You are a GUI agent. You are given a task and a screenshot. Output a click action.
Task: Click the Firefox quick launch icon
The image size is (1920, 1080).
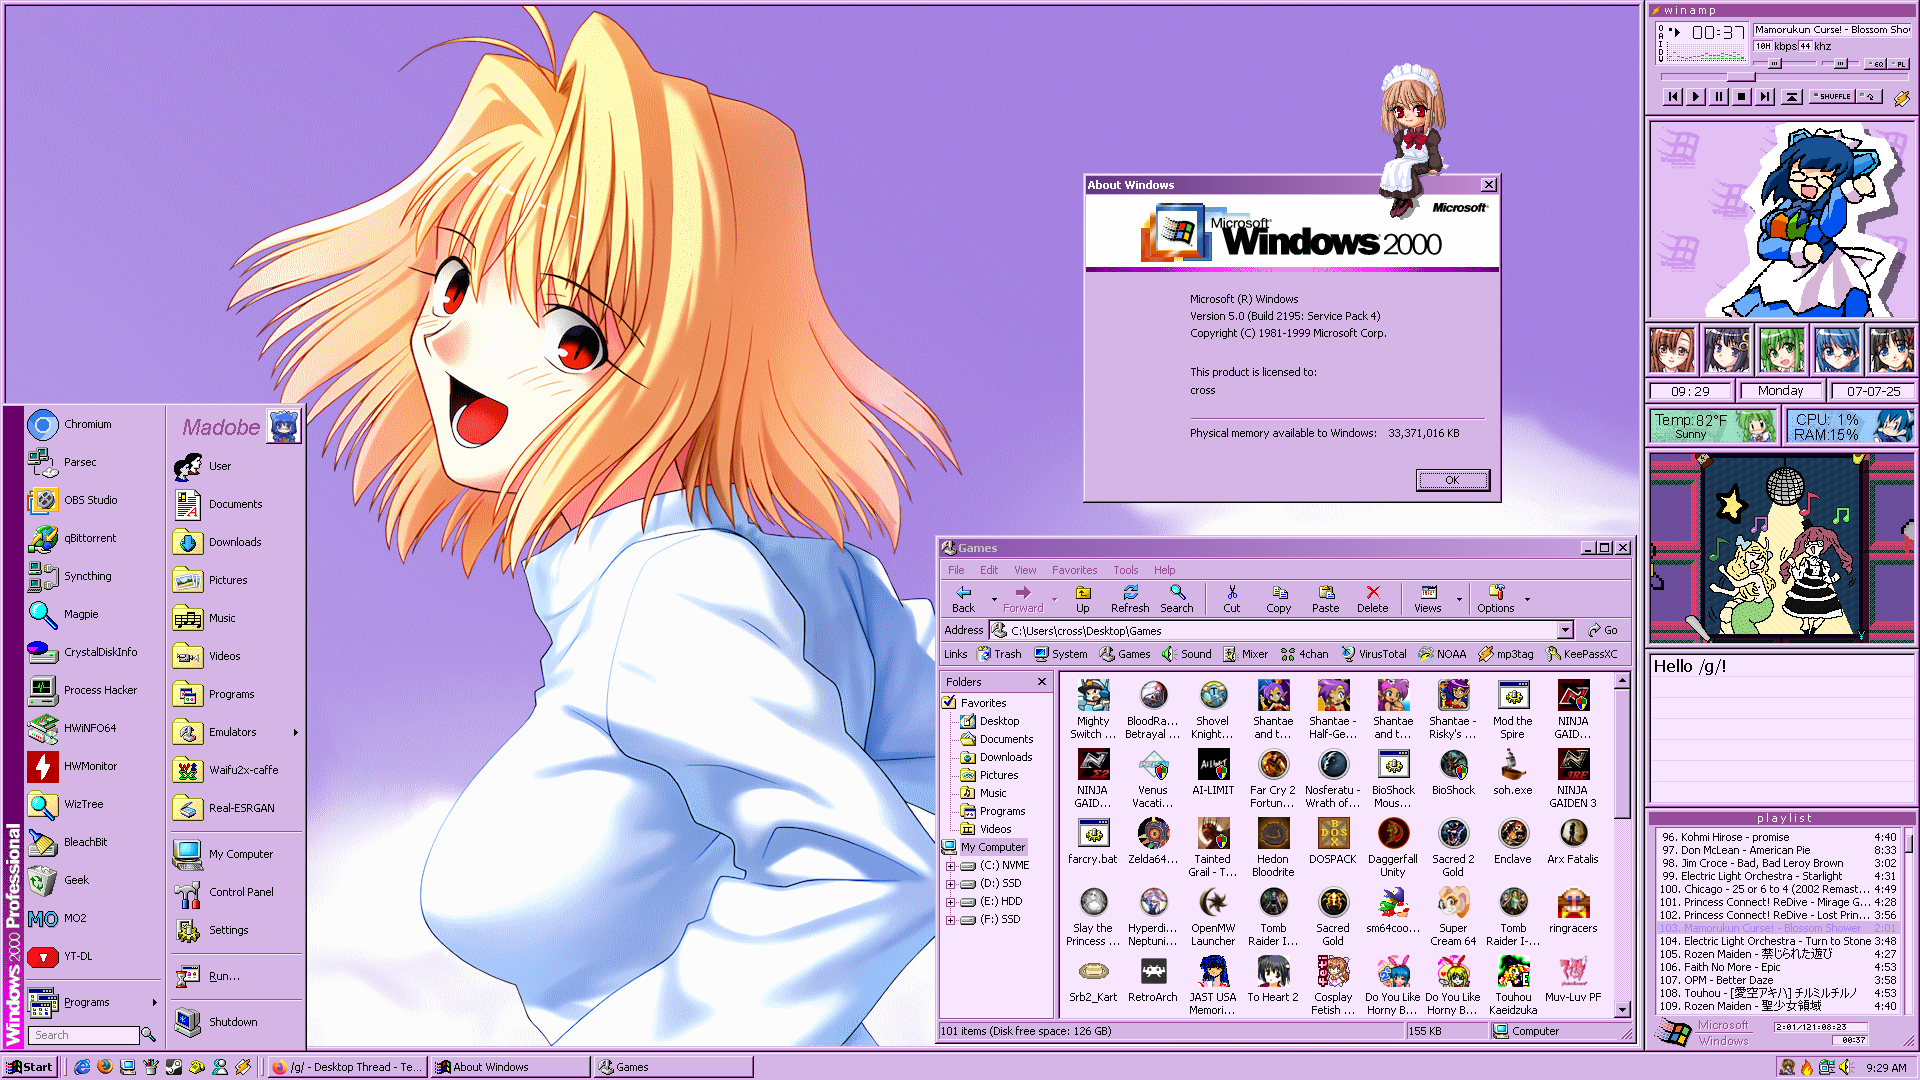coord(105,1067)
